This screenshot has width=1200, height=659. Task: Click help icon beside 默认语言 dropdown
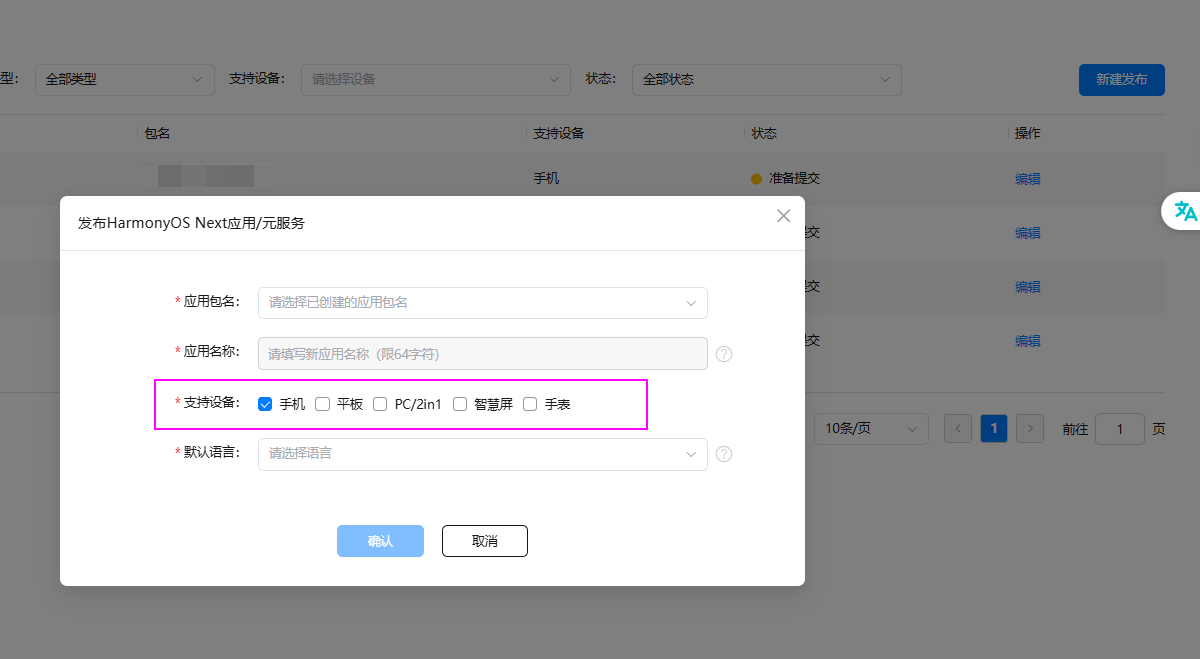pos(724,454)
